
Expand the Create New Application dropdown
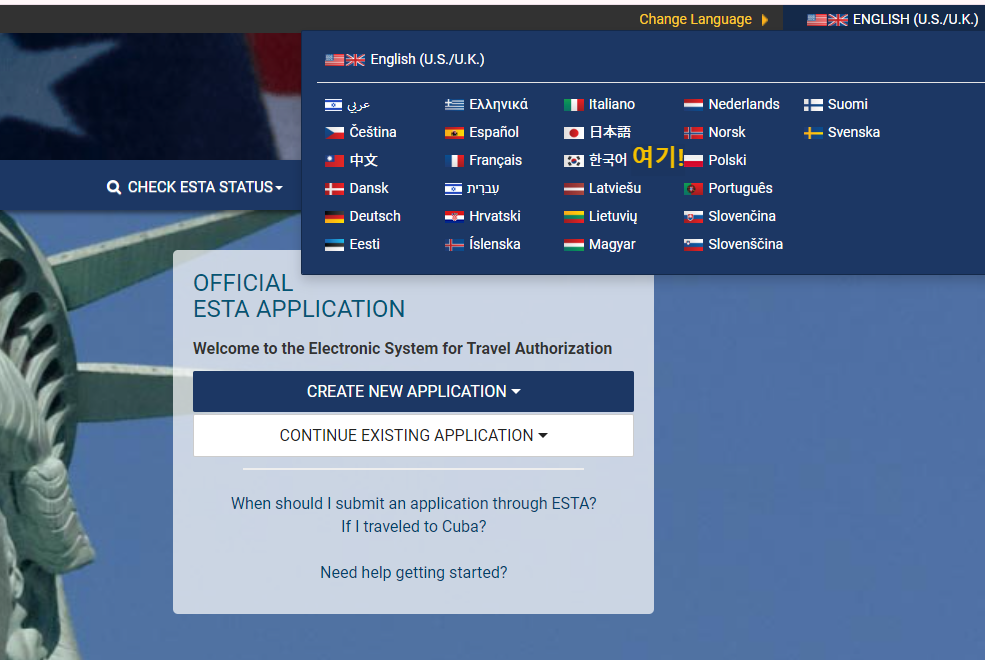click(413, 391)
